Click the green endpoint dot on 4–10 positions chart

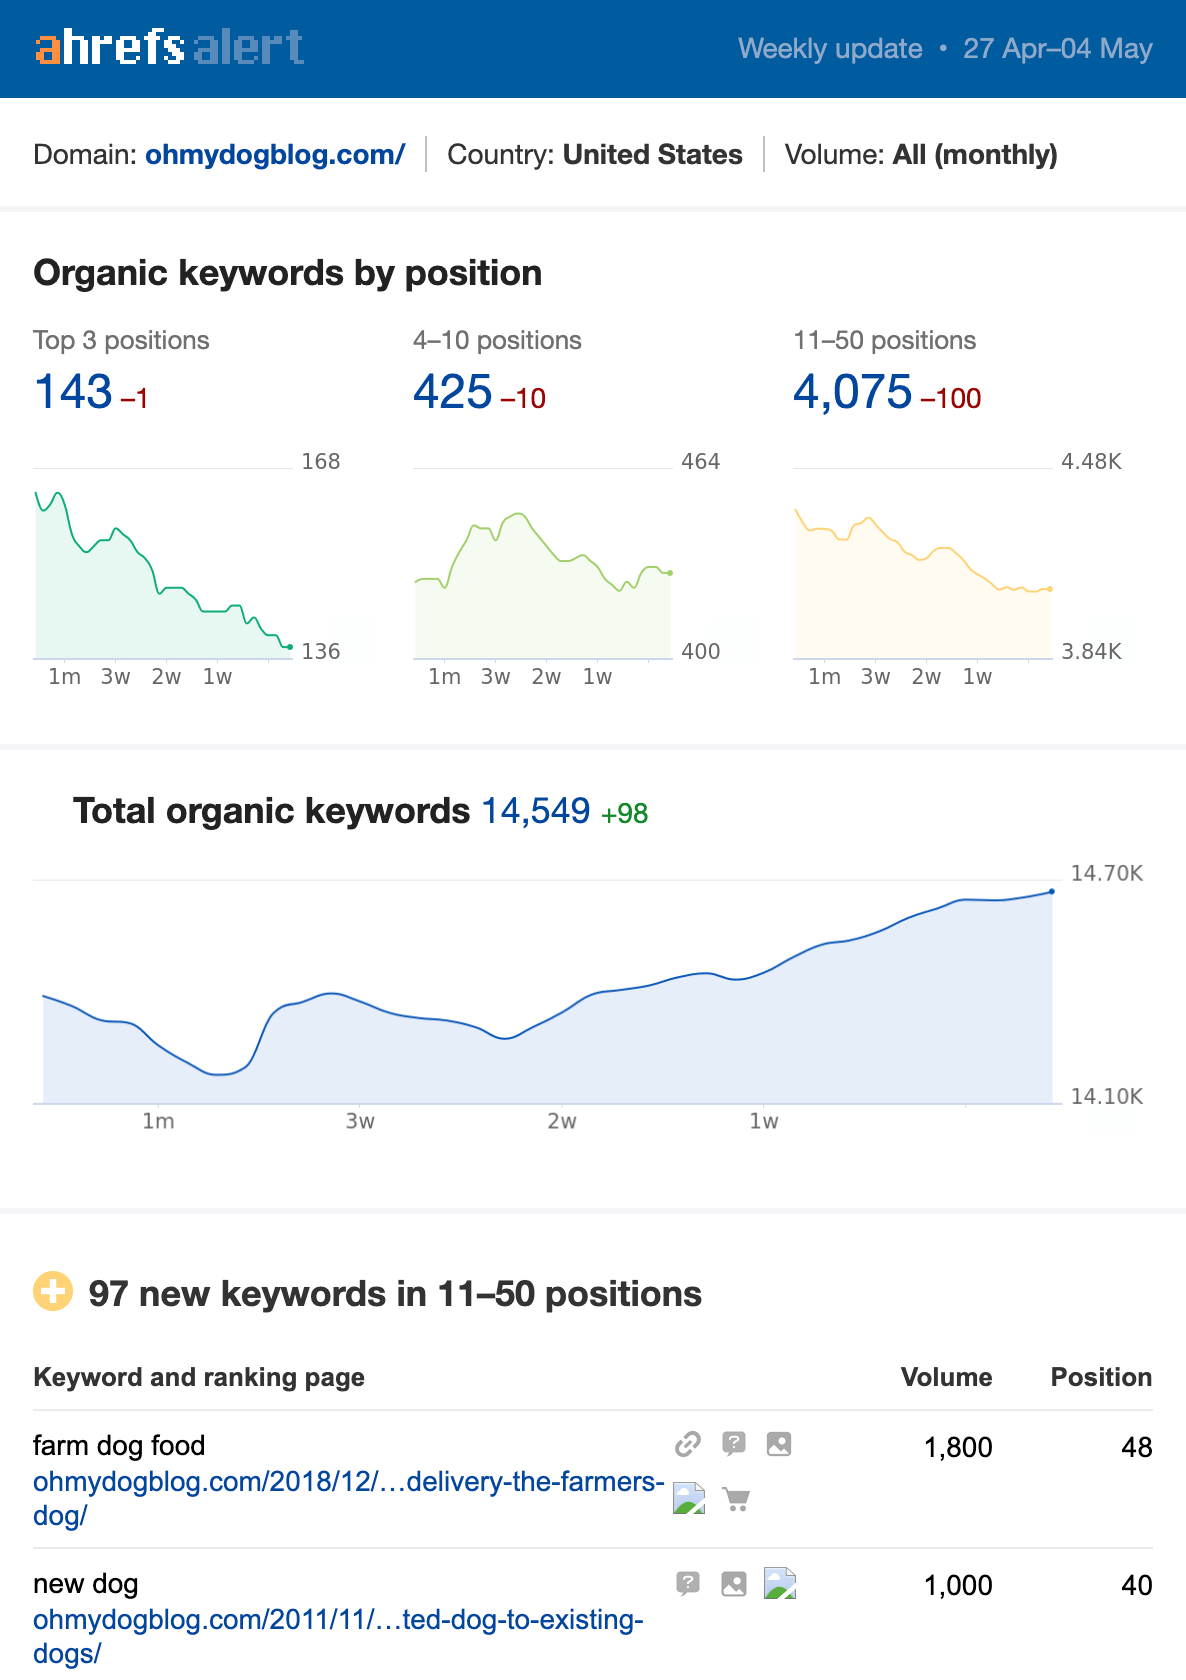(x=668, y=572)
